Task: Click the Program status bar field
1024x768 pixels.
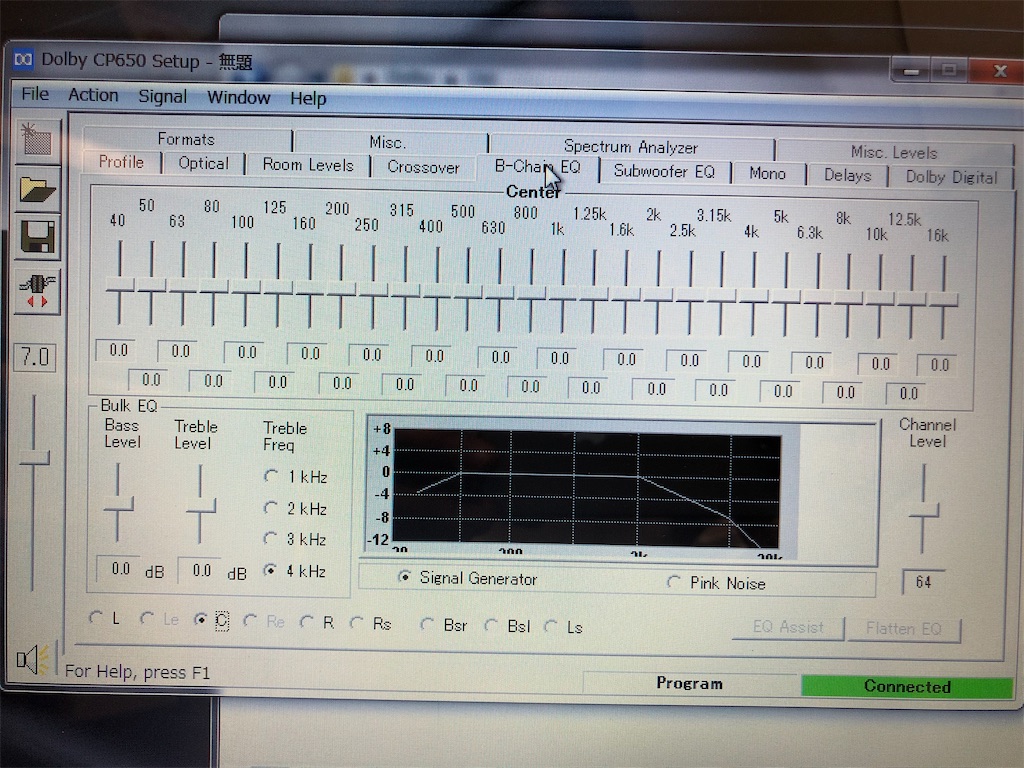Action: click(x=690, y=683)
